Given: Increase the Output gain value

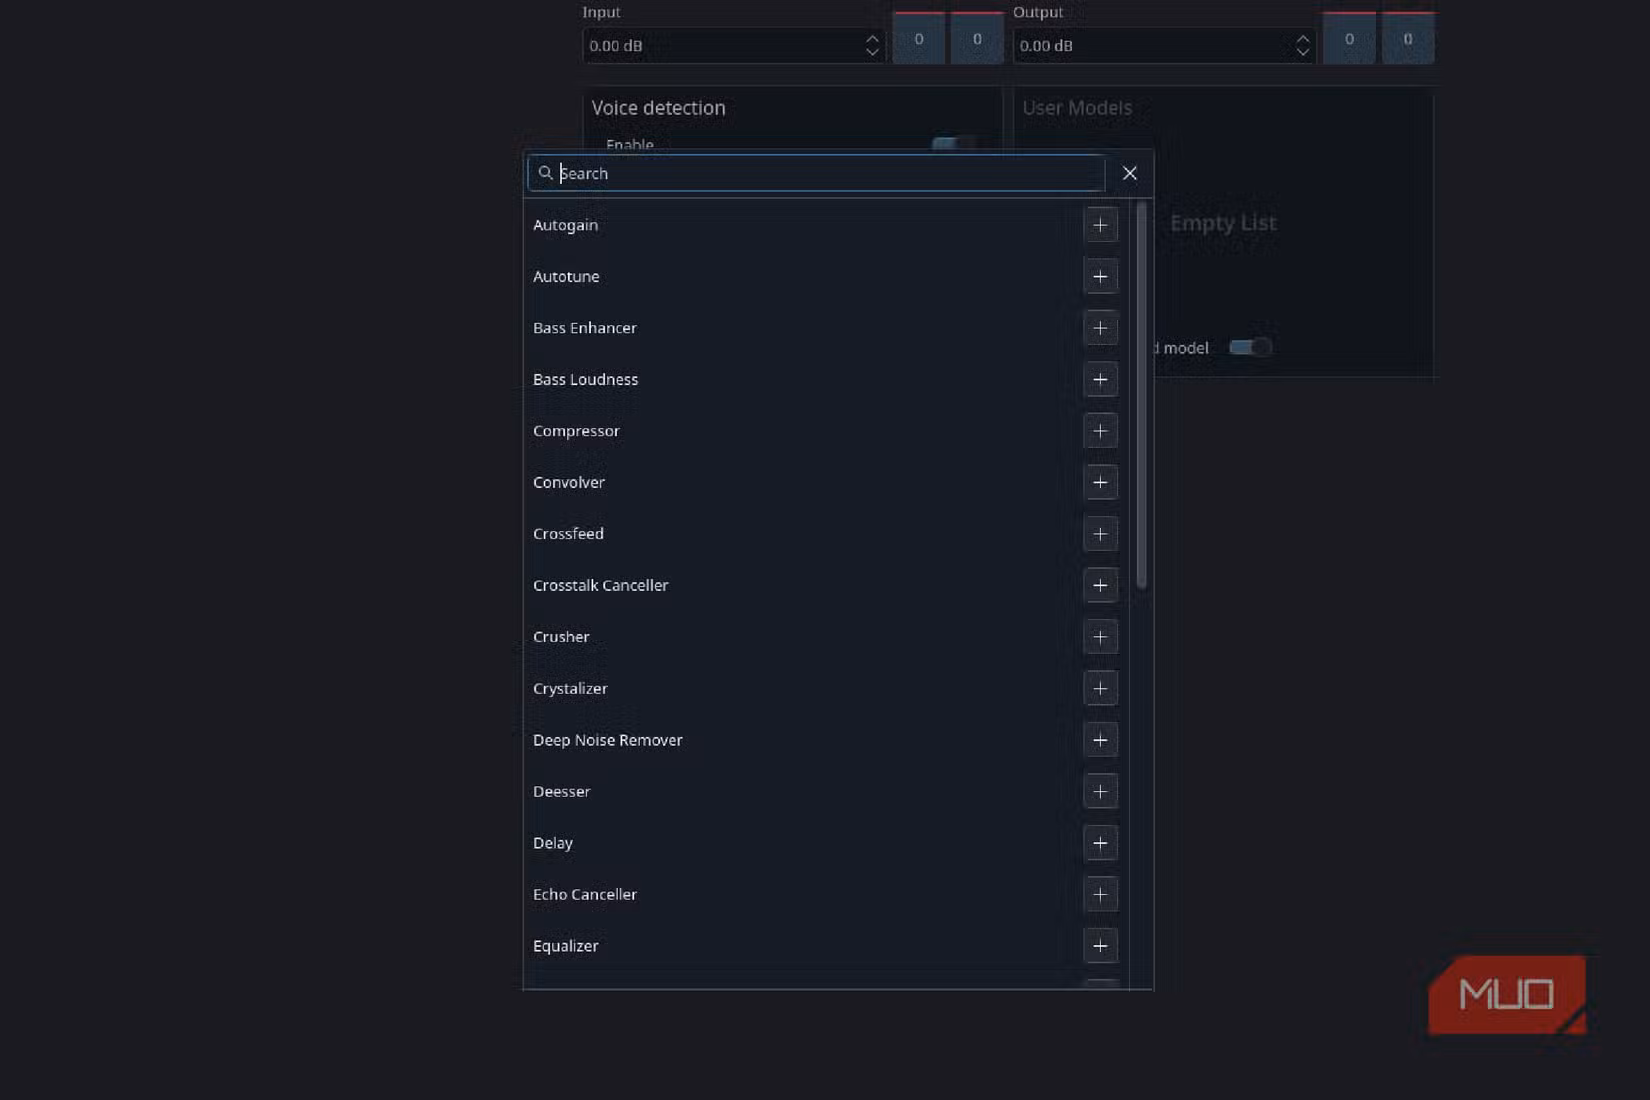Looking at the screenshot, I should pos(1302,39).
